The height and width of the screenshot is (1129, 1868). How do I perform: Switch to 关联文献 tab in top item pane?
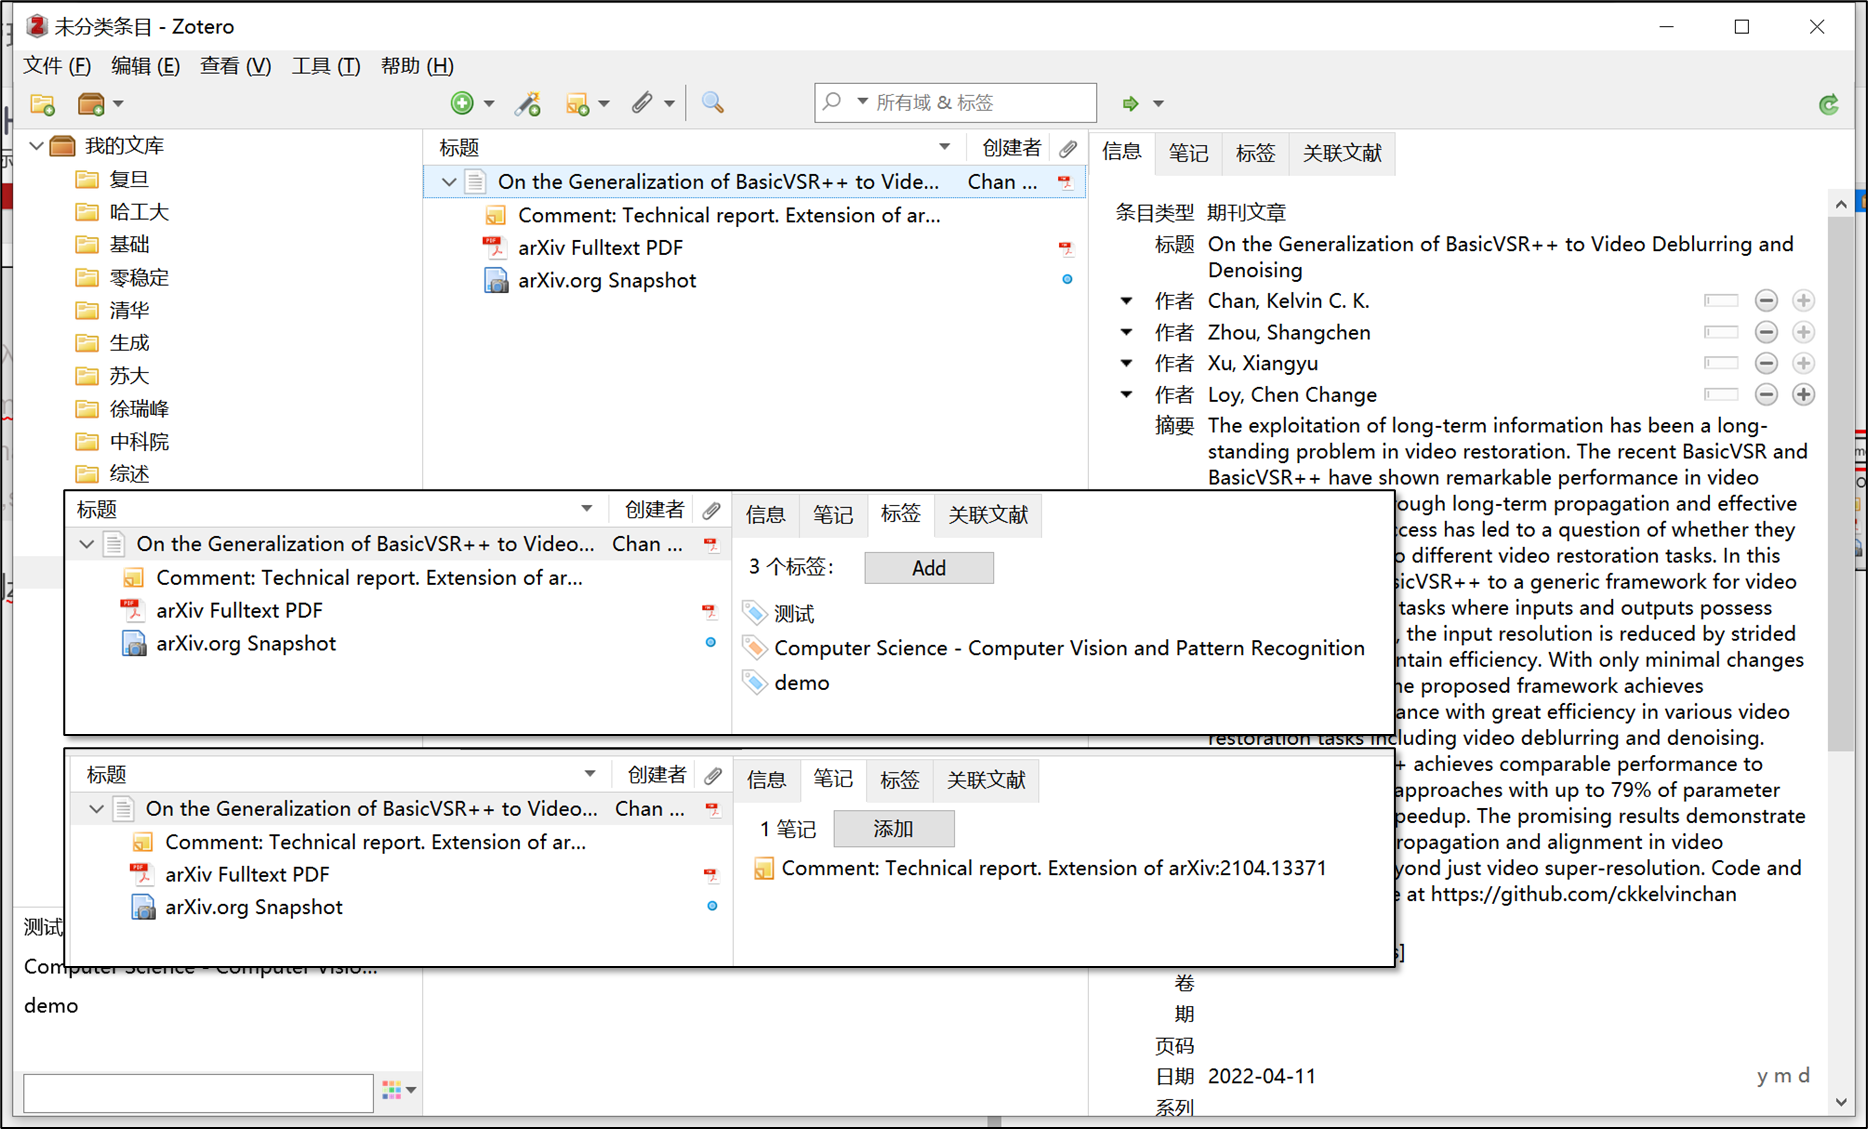(x=1342, y=153)
